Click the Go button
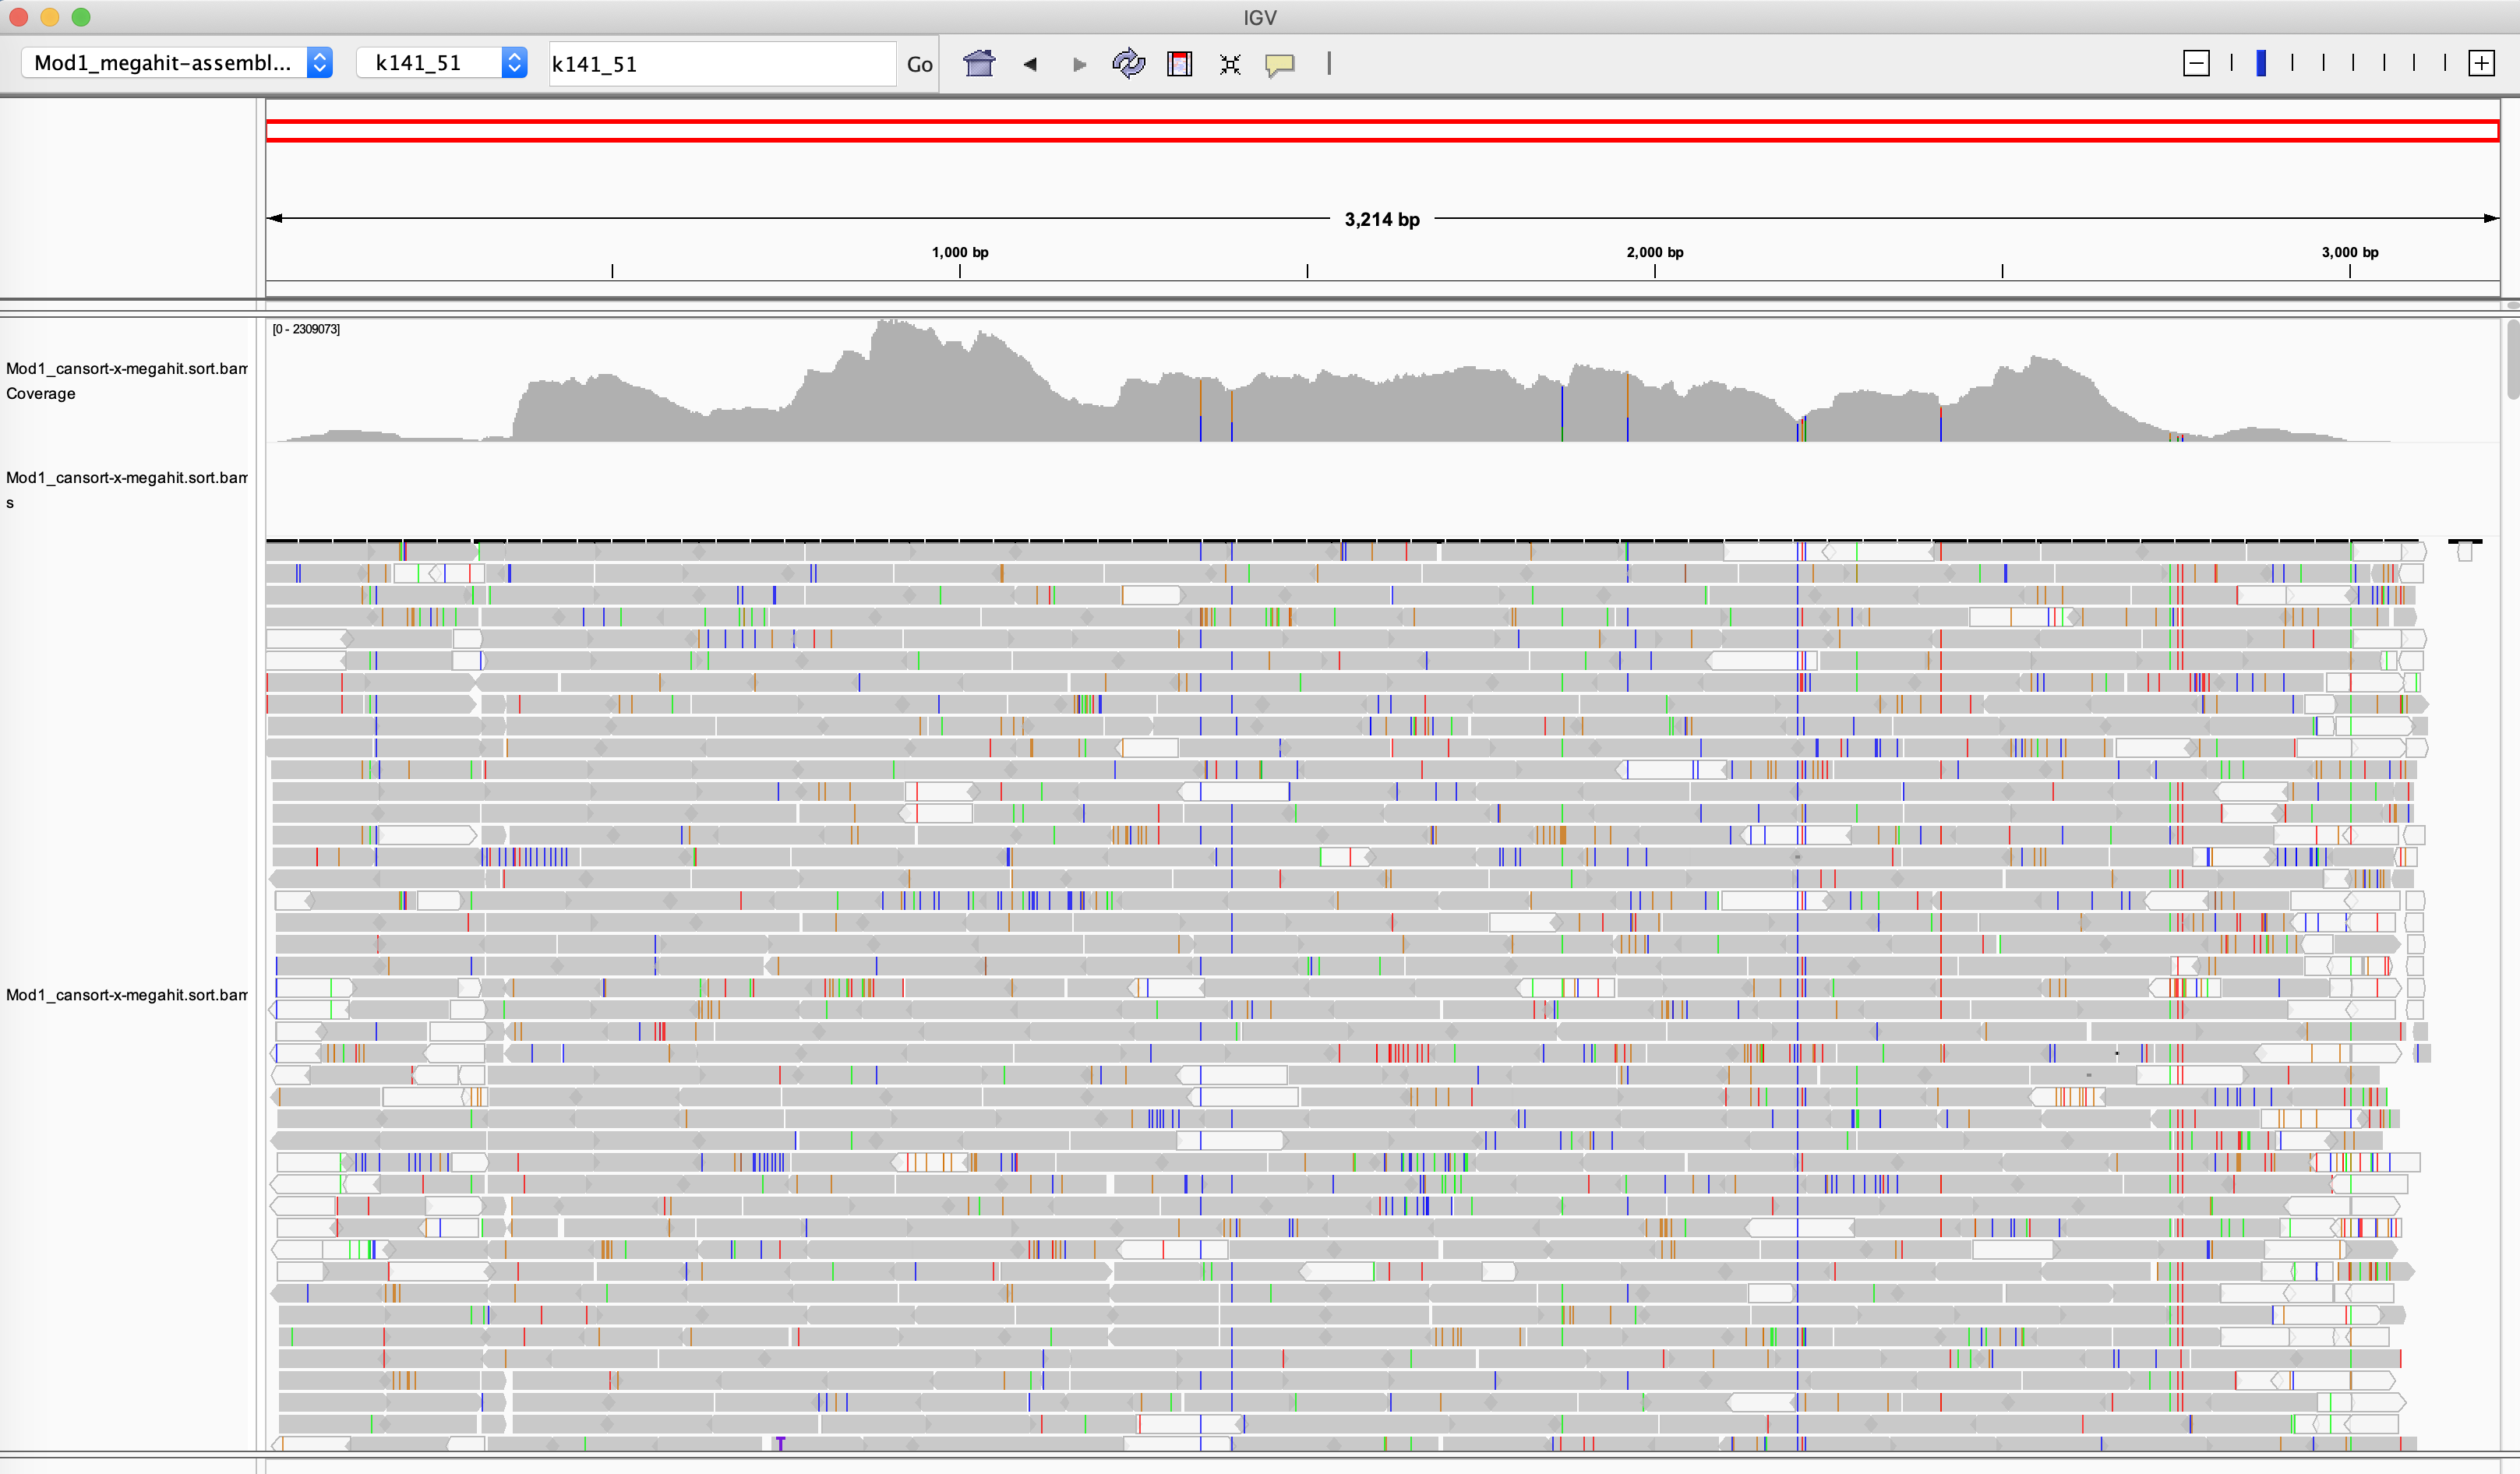Viewport: 2520px width, 1474px height. (919, 64)
